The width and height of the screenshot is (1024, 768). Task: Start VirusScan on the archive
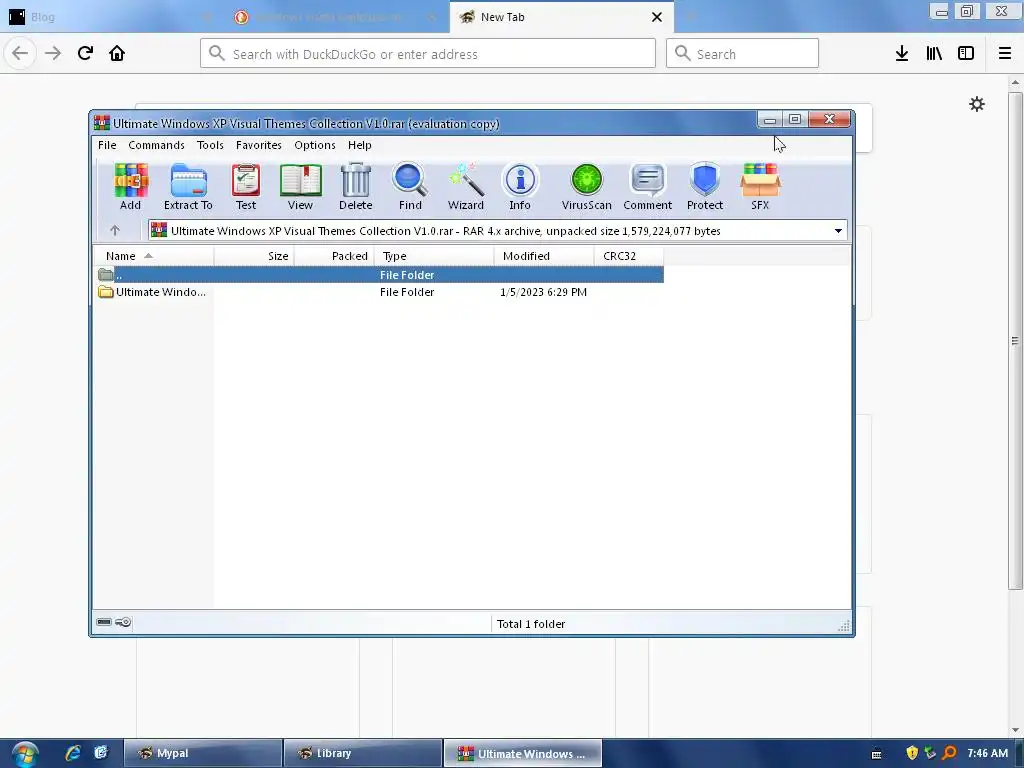click(586, 187)
